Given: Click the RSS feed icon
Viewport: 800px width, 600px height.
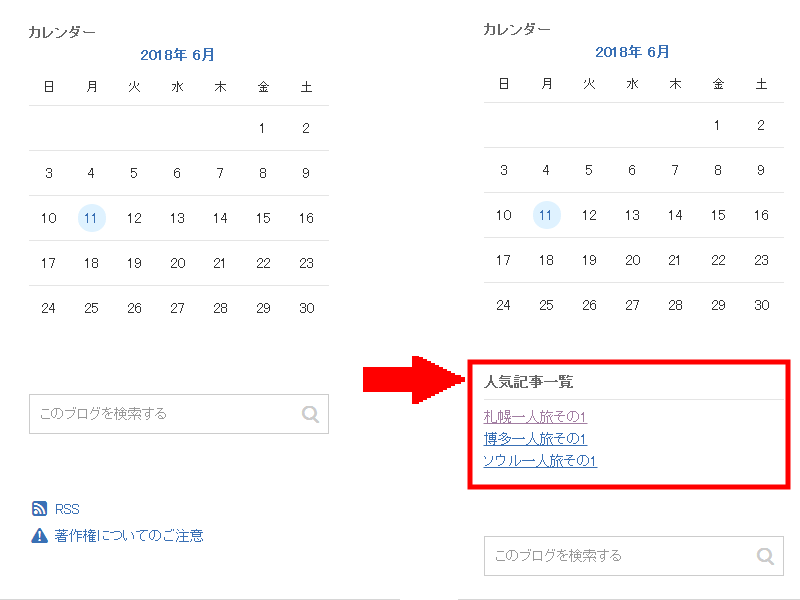Looking at the screenshot, I should click(39, 509).
